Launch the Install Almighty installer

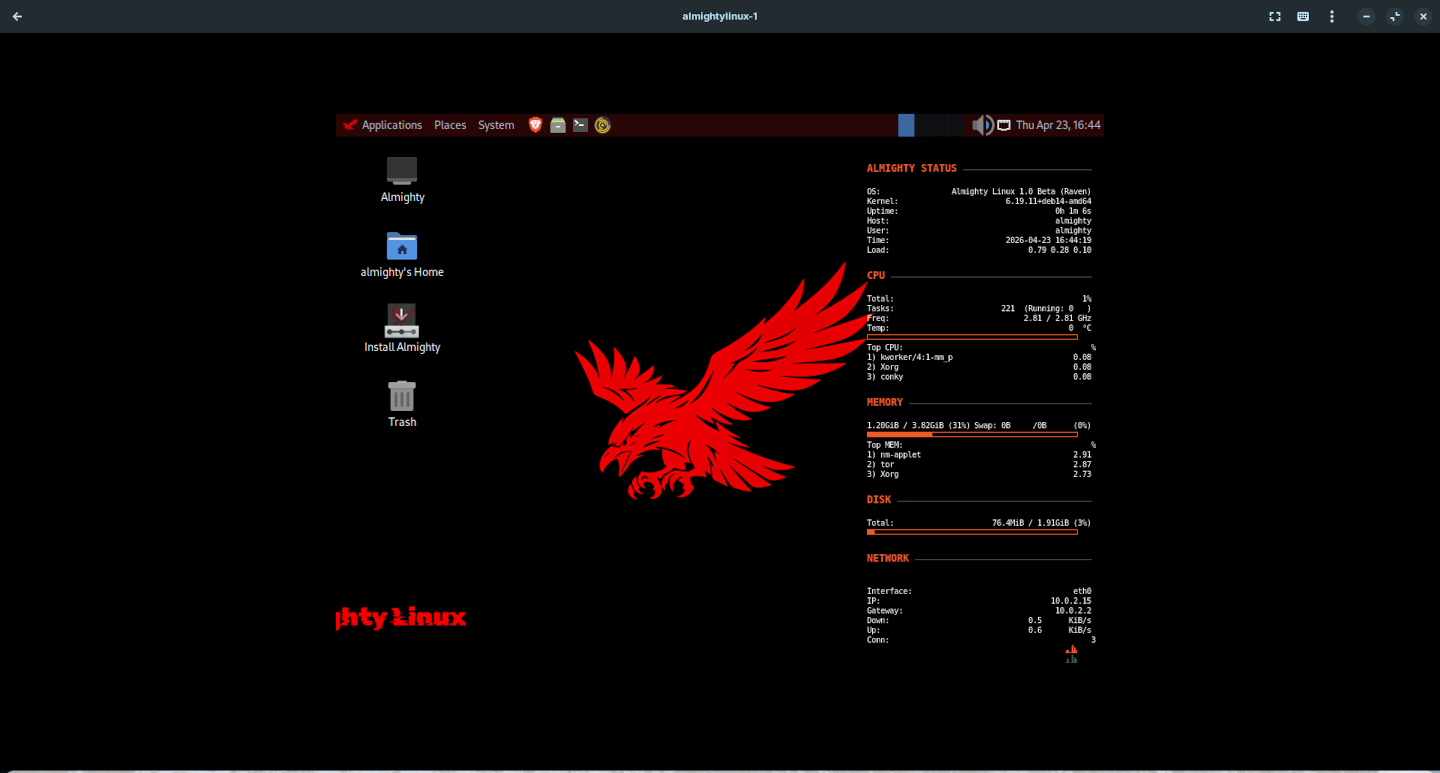click(402, 321)
